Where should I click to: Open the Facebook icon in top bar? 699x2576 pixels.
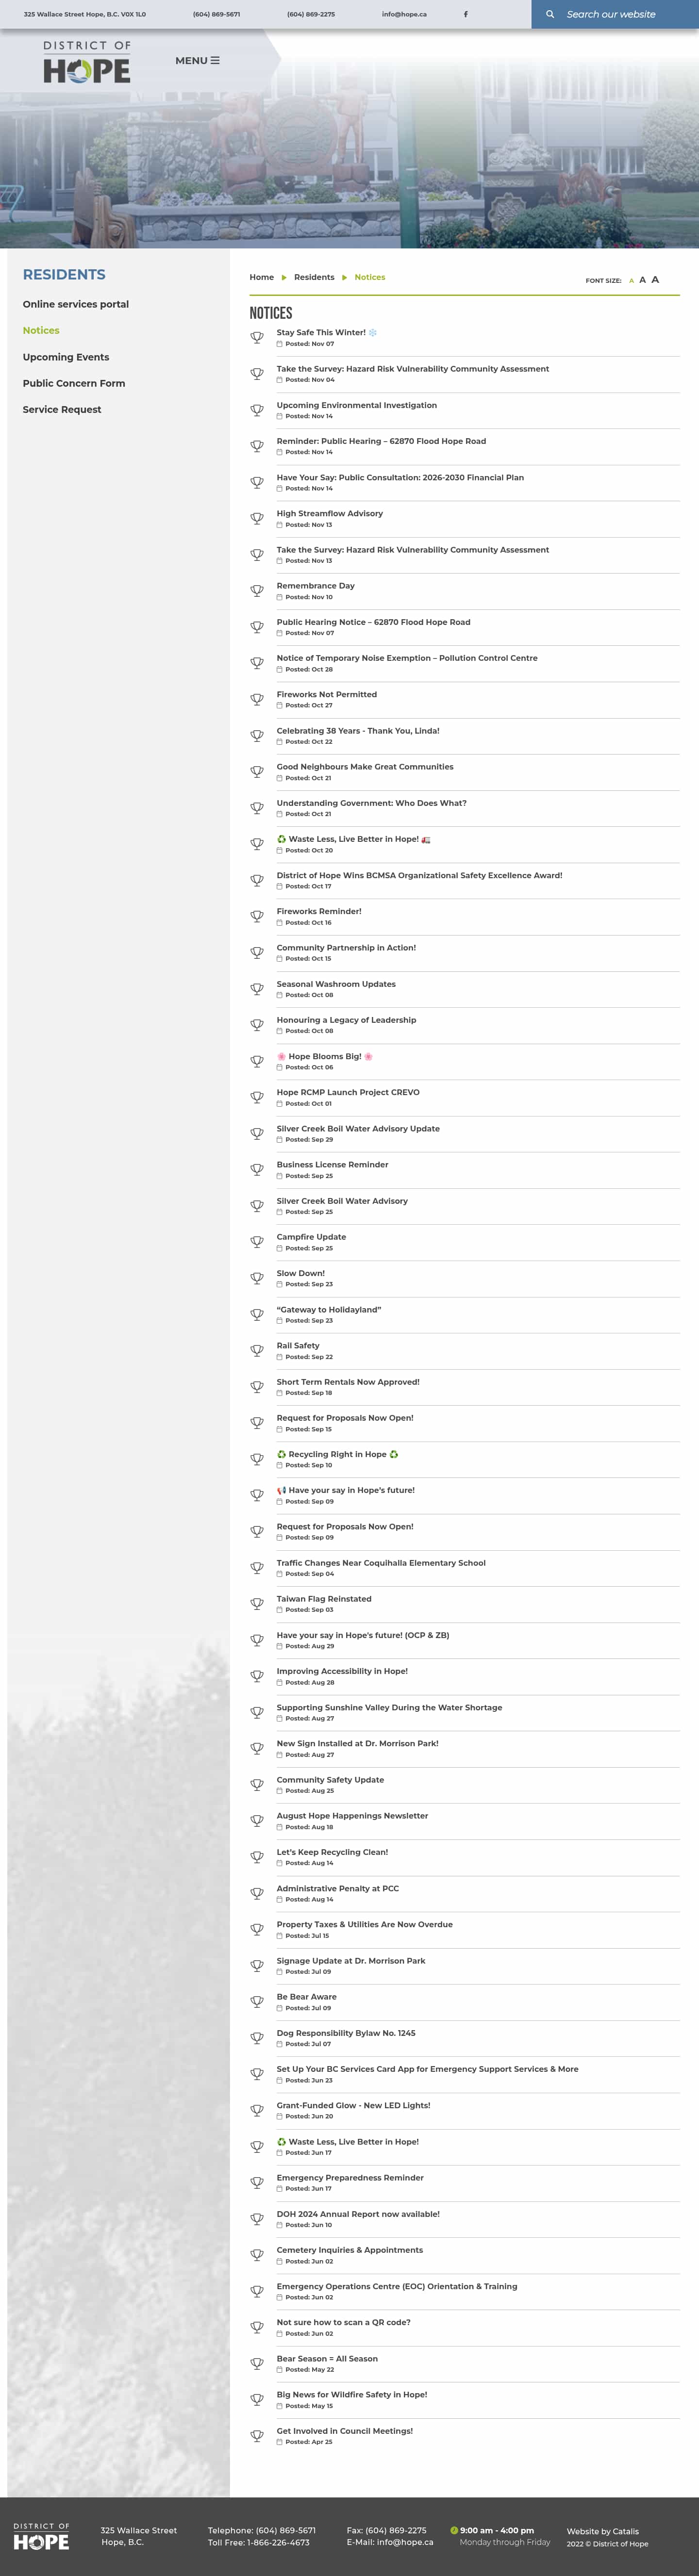pyautogui.click(x=465, y=14)
